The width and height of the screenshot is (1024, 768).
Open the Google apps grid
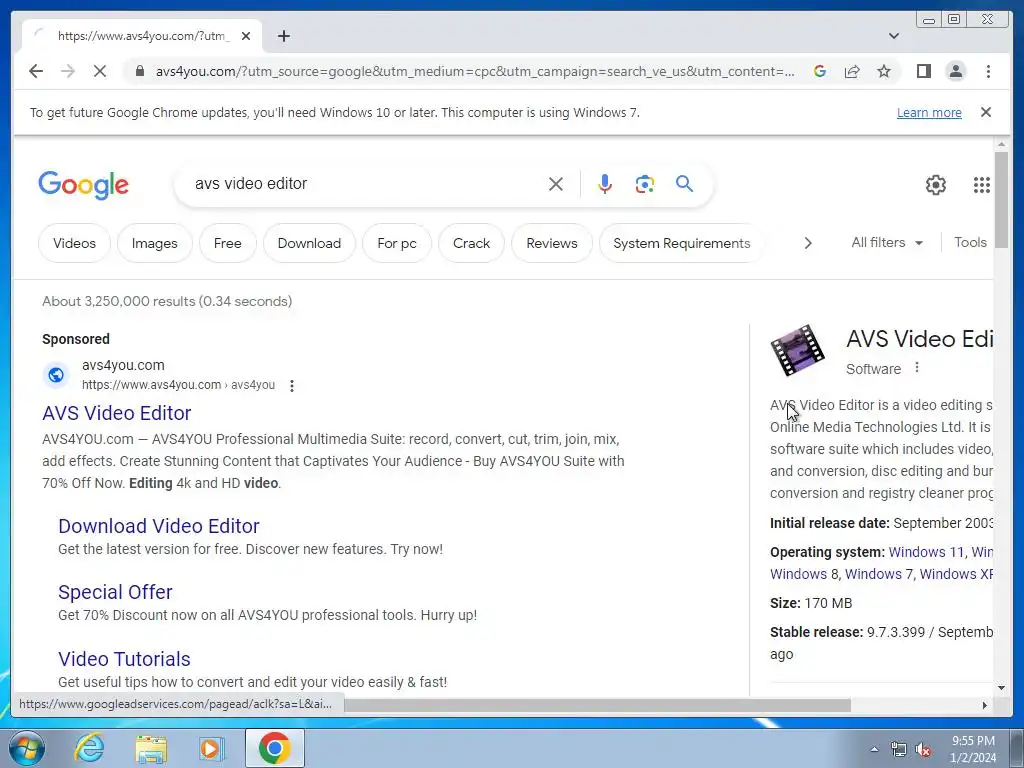982,185
